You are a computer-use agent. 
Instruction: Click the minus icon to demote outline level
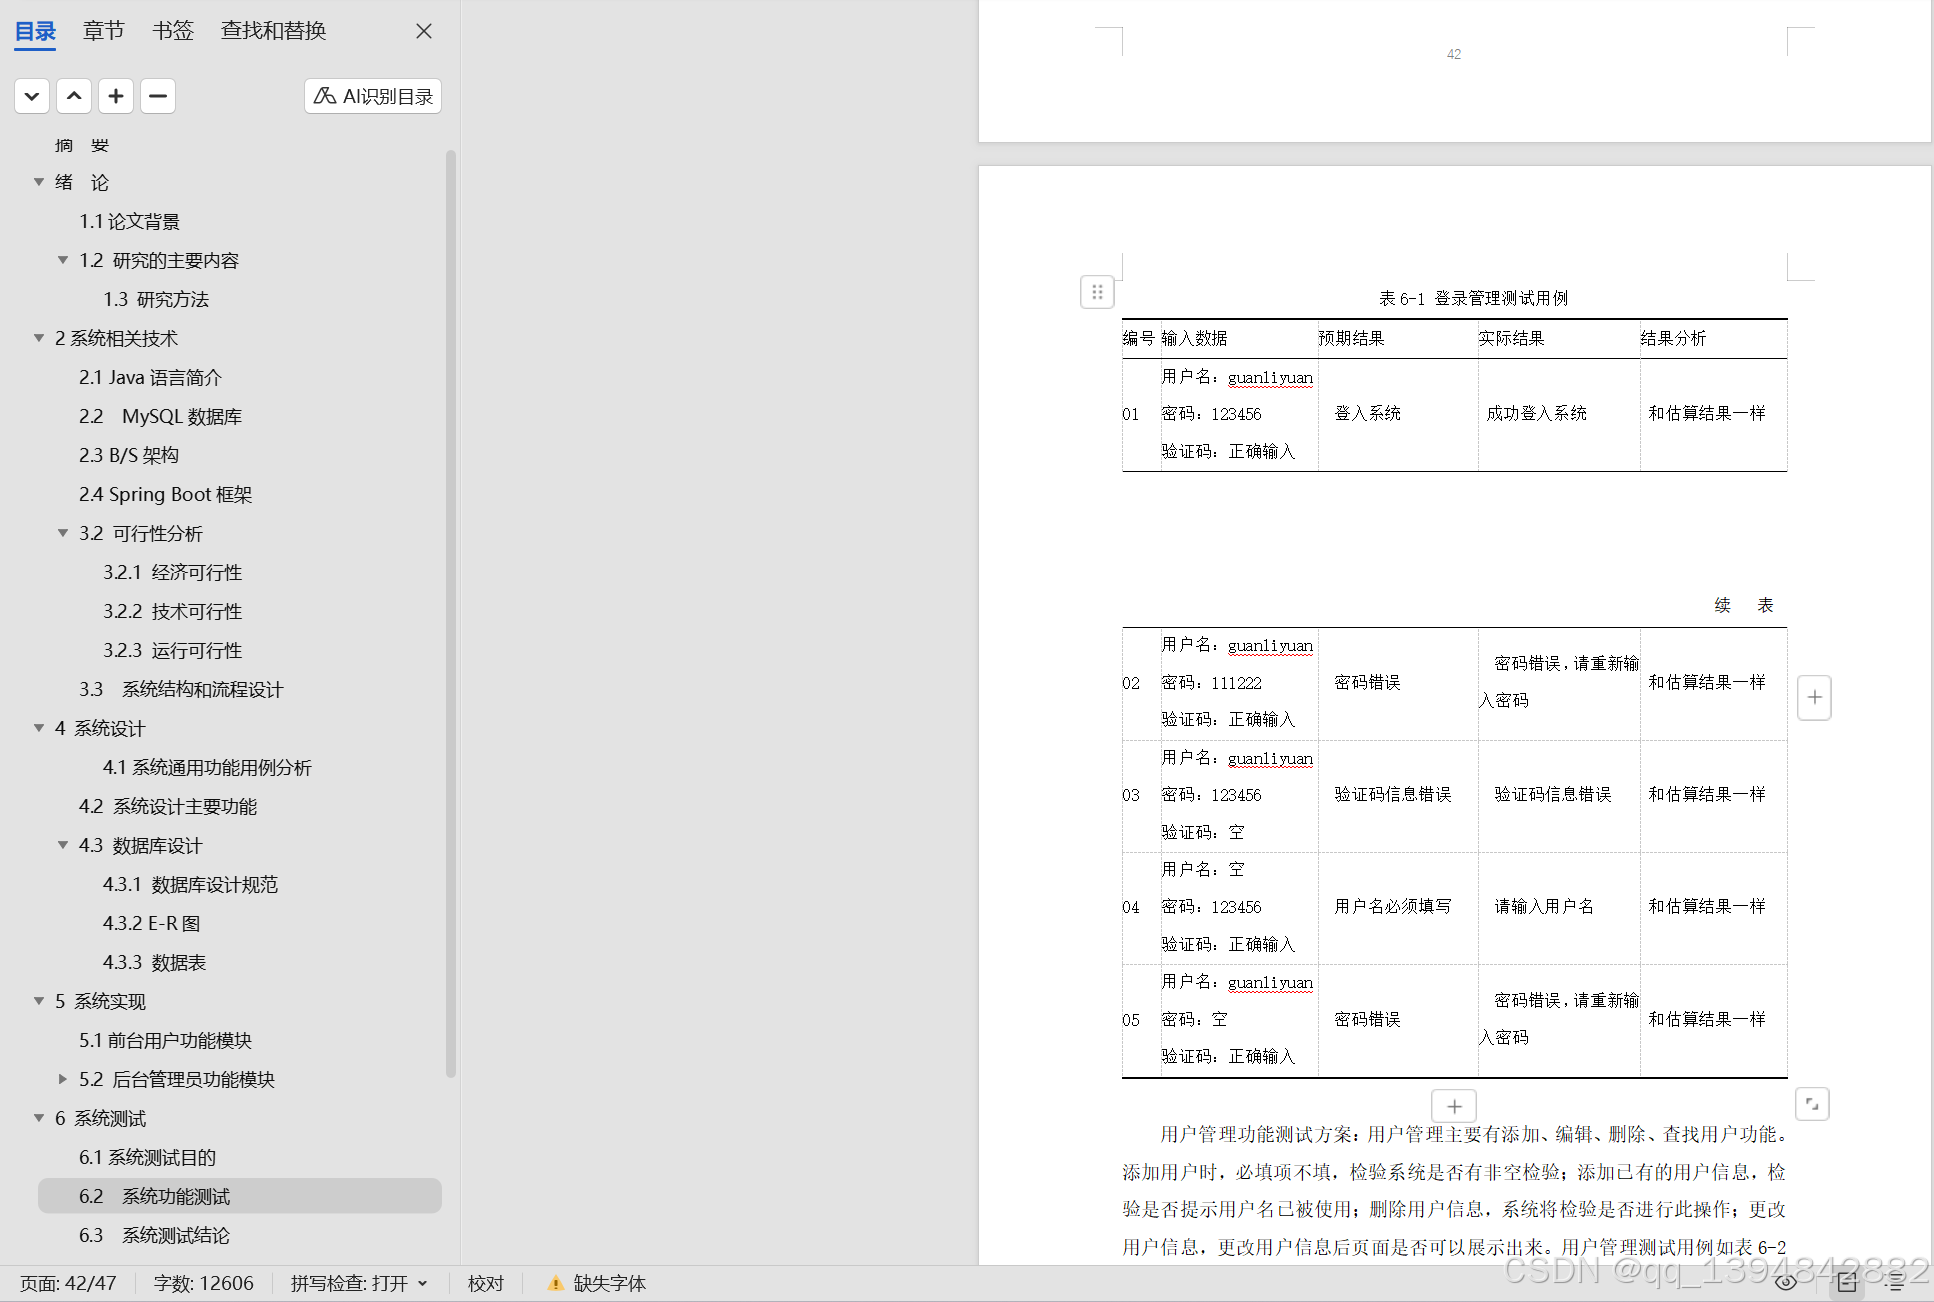tap(158, 96)
